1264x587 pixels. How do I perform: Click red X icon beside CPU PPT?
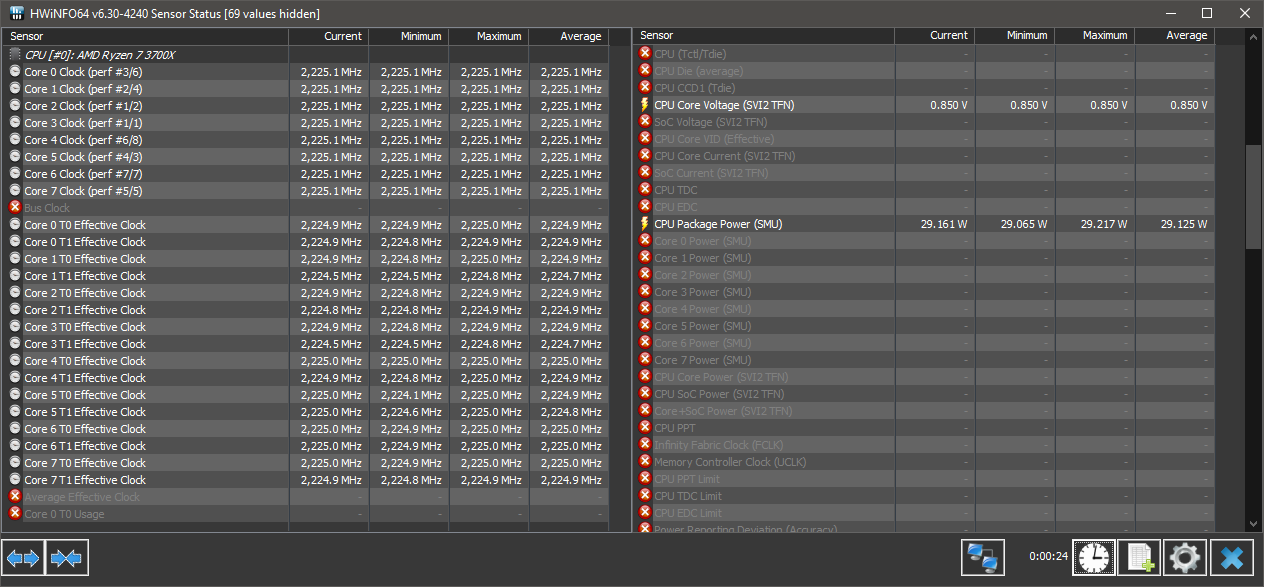(645, 428)
